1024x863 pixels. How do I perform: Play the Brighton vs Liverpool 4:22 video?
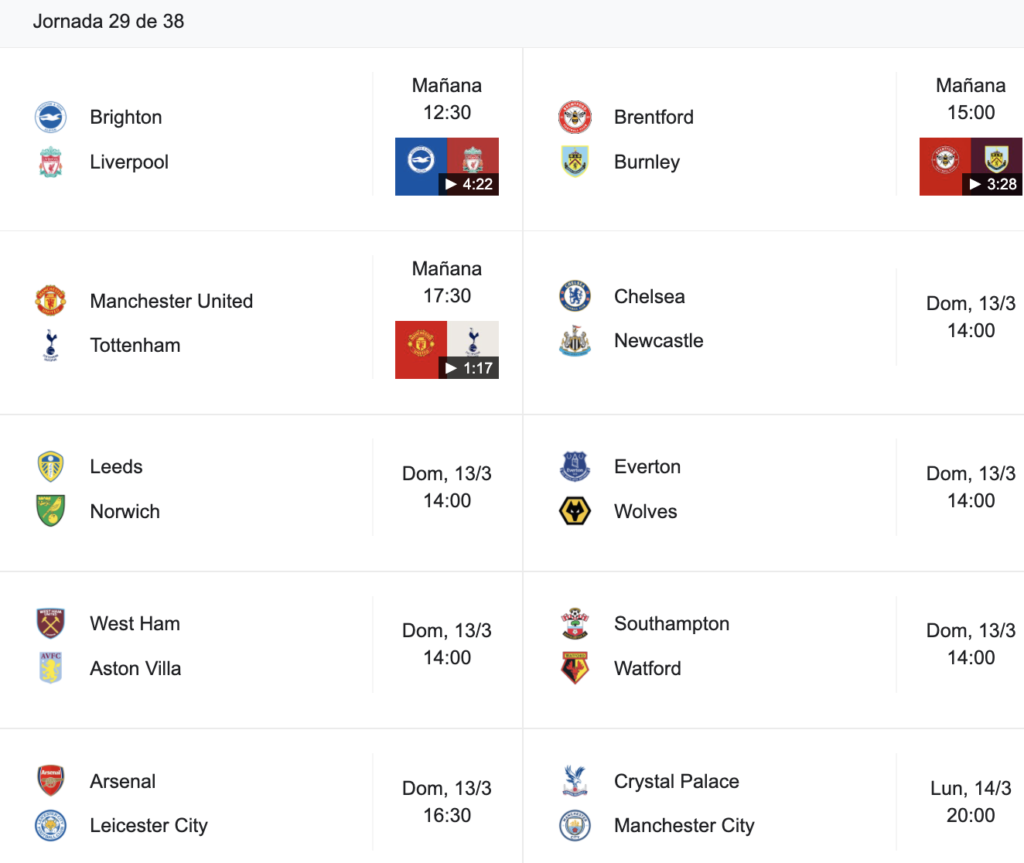pyautogui.click(x=447, y=167)
